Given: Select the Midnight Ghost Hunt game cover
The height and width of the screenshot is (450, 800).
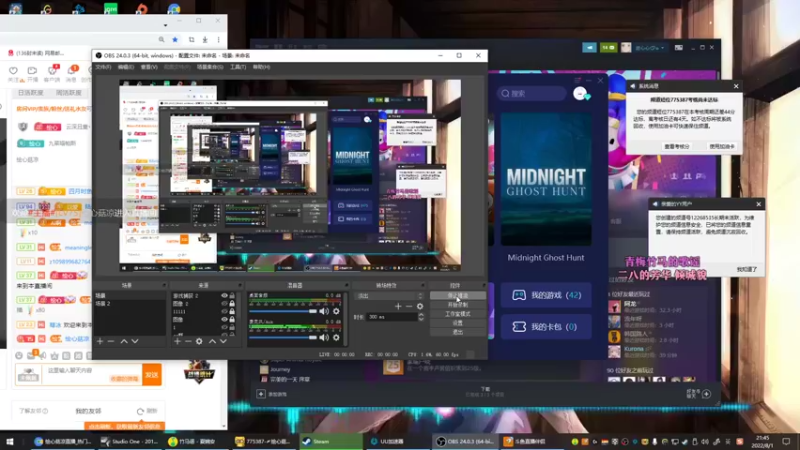Looking at the screenshot, I should coord(546,179).
